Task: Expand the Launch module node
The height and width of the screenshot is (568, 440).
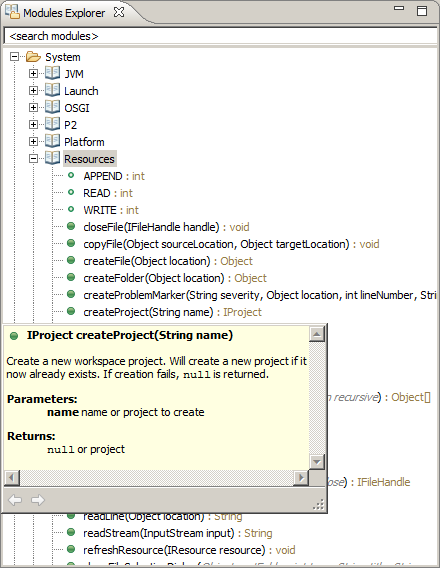Action: [x=33, y=91]
